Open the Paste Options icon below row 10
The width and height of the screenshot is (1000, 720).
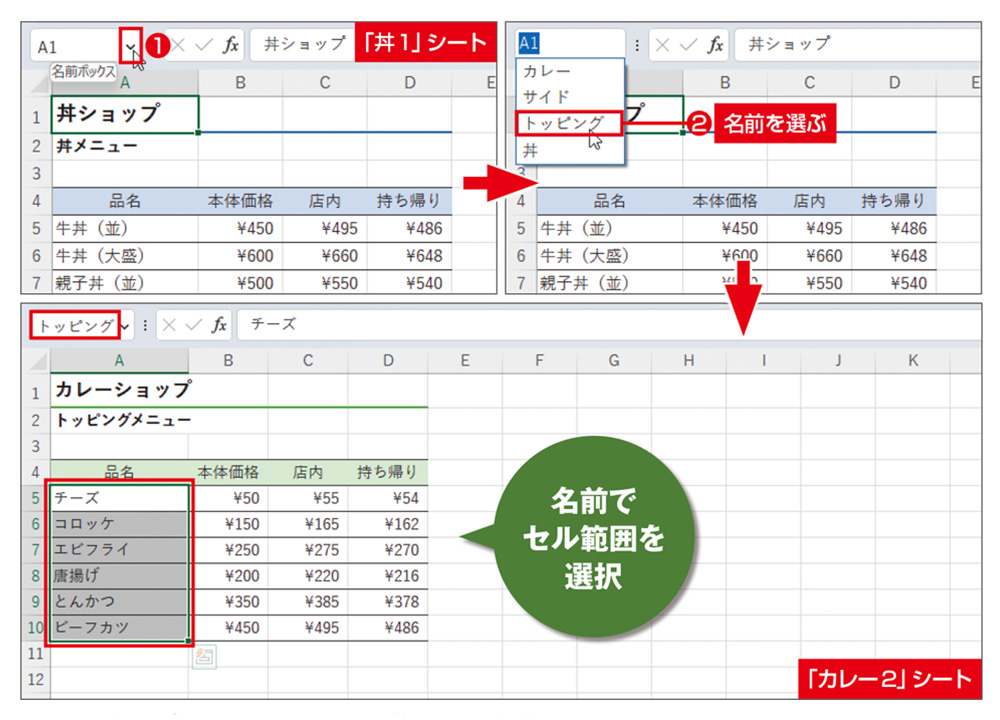(x=204, y=656)
